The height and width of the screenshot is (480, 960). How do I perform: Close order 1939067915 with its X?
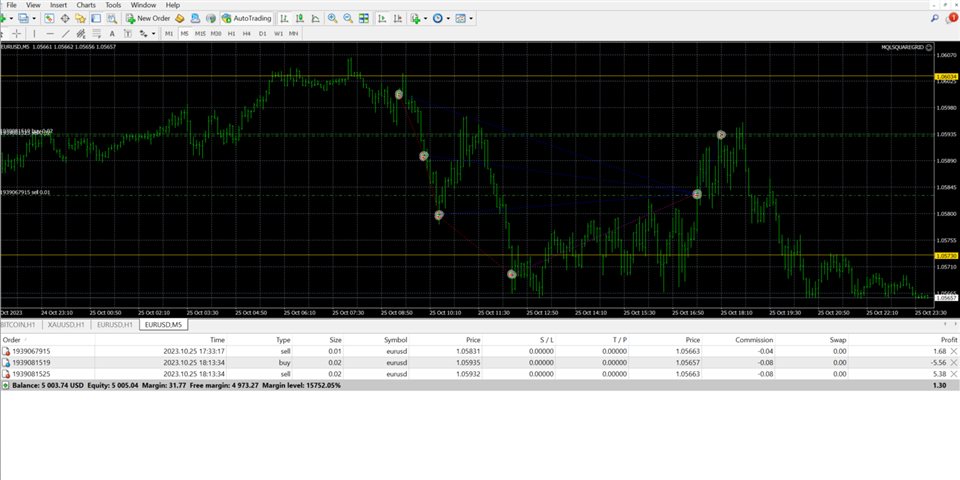pyautogui.click(x=953, y=351)
